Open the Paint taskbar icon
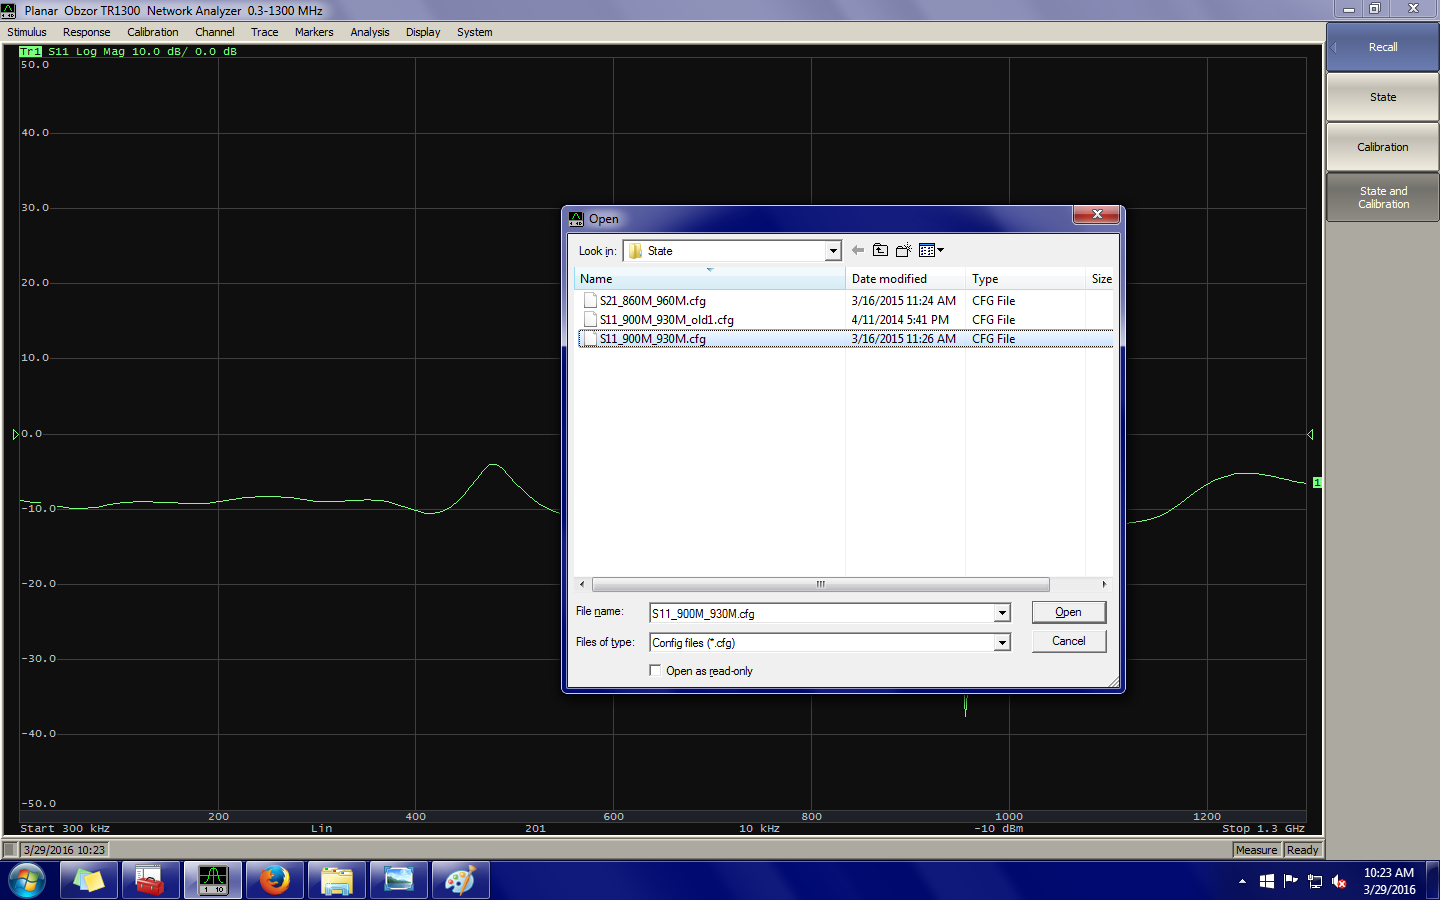This screenshot has width=1440, height=900. (460, 880)
